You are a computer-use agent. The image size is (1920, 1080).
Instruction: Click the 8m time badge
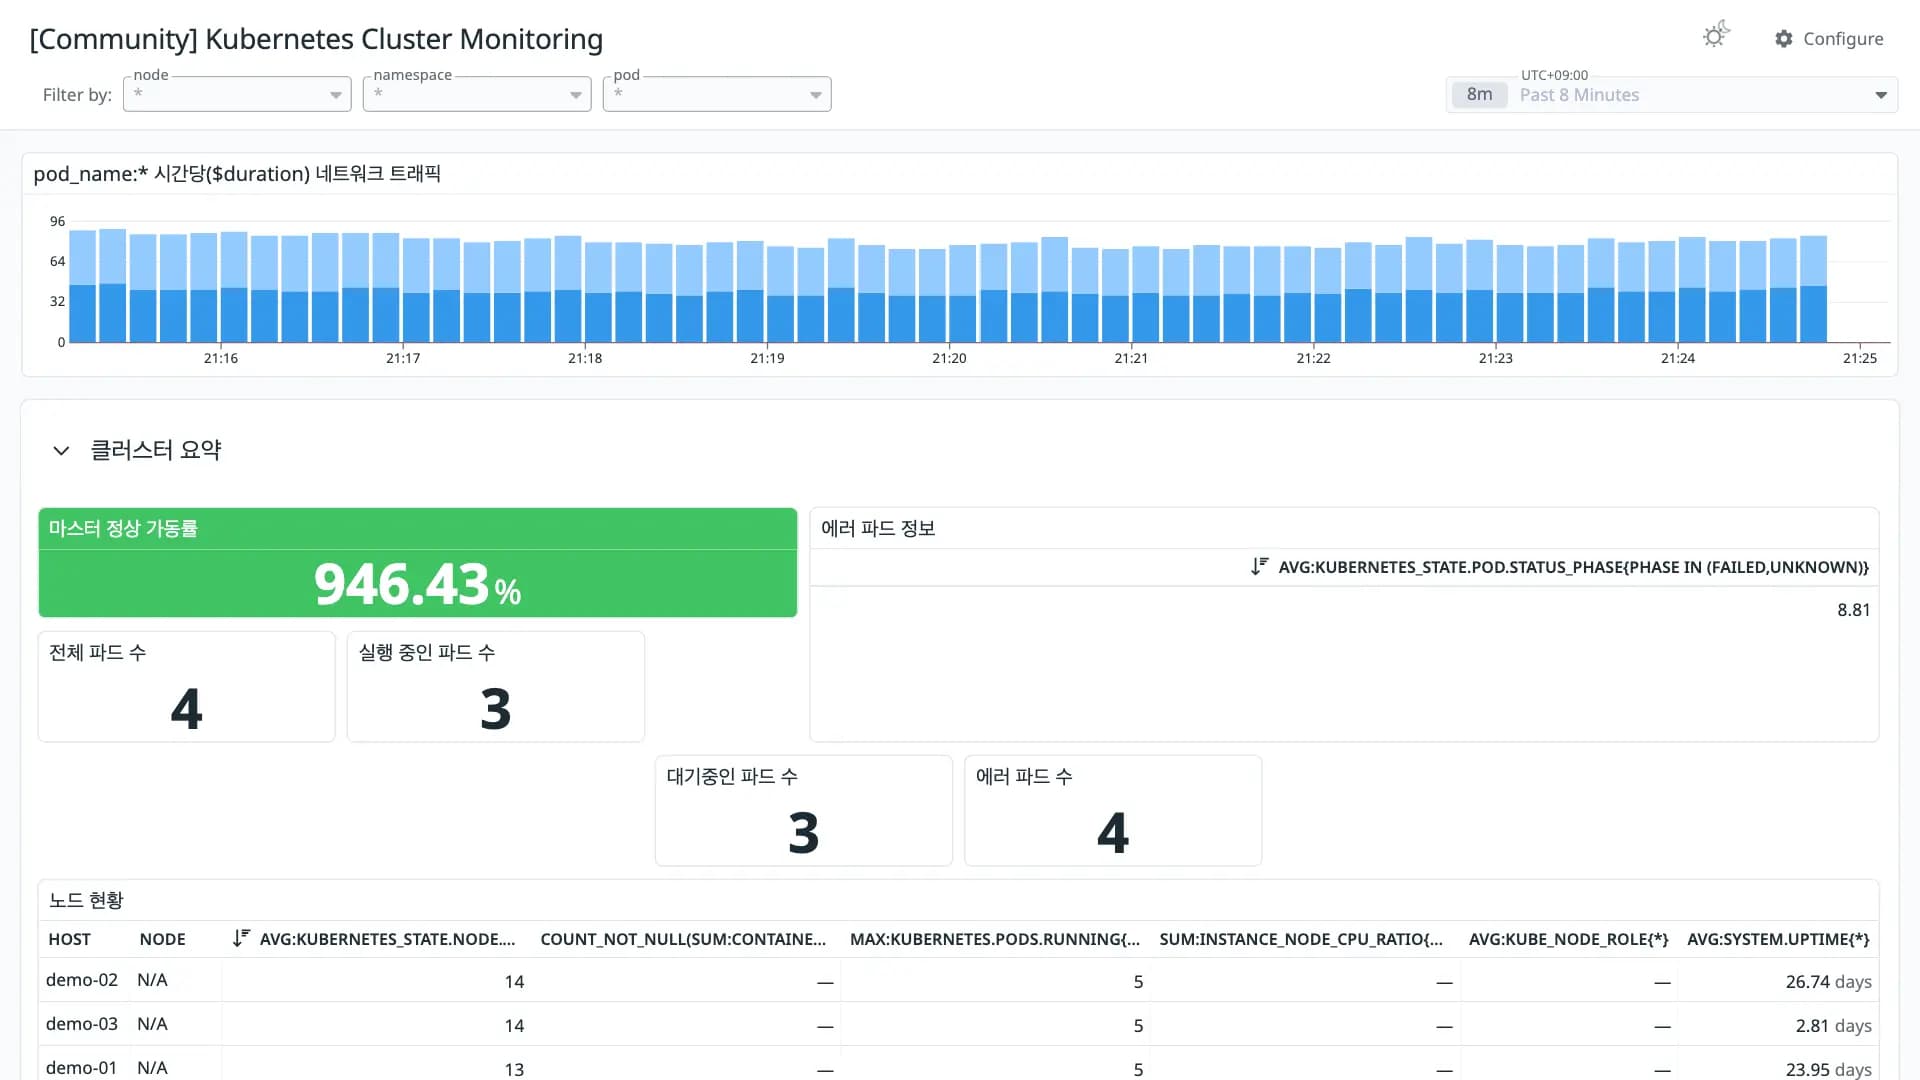(x=1479, y=95)
